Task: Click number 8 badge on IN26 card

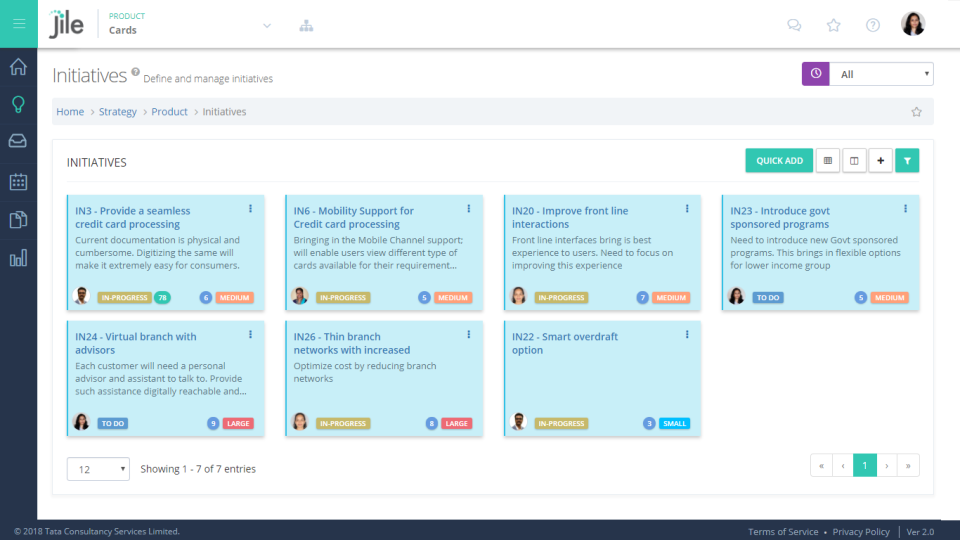Action: (x=432, y=423)
